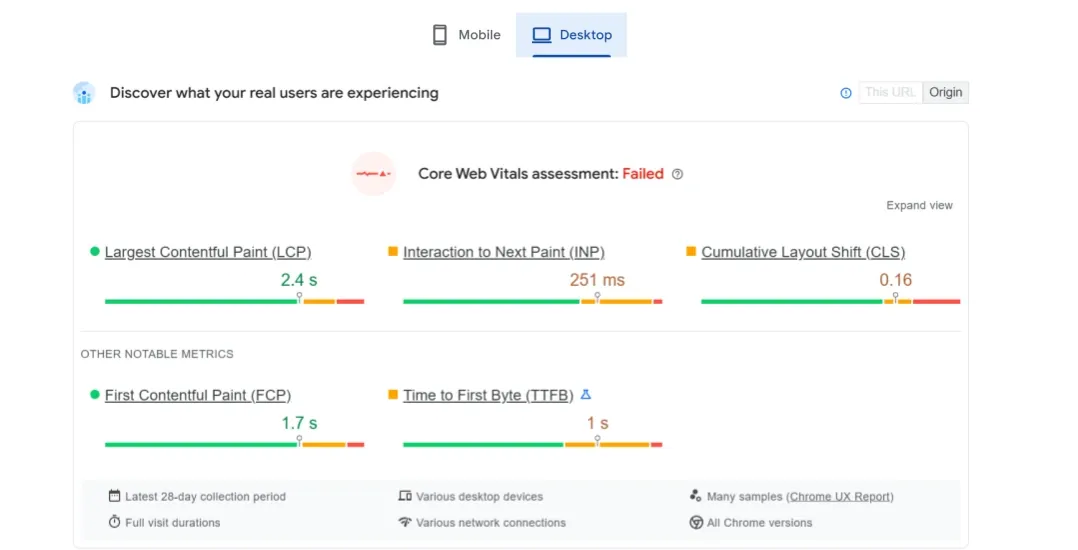Click the experimental flask icon by TTFB
The image size is (1078, 550).
(586, 395)
